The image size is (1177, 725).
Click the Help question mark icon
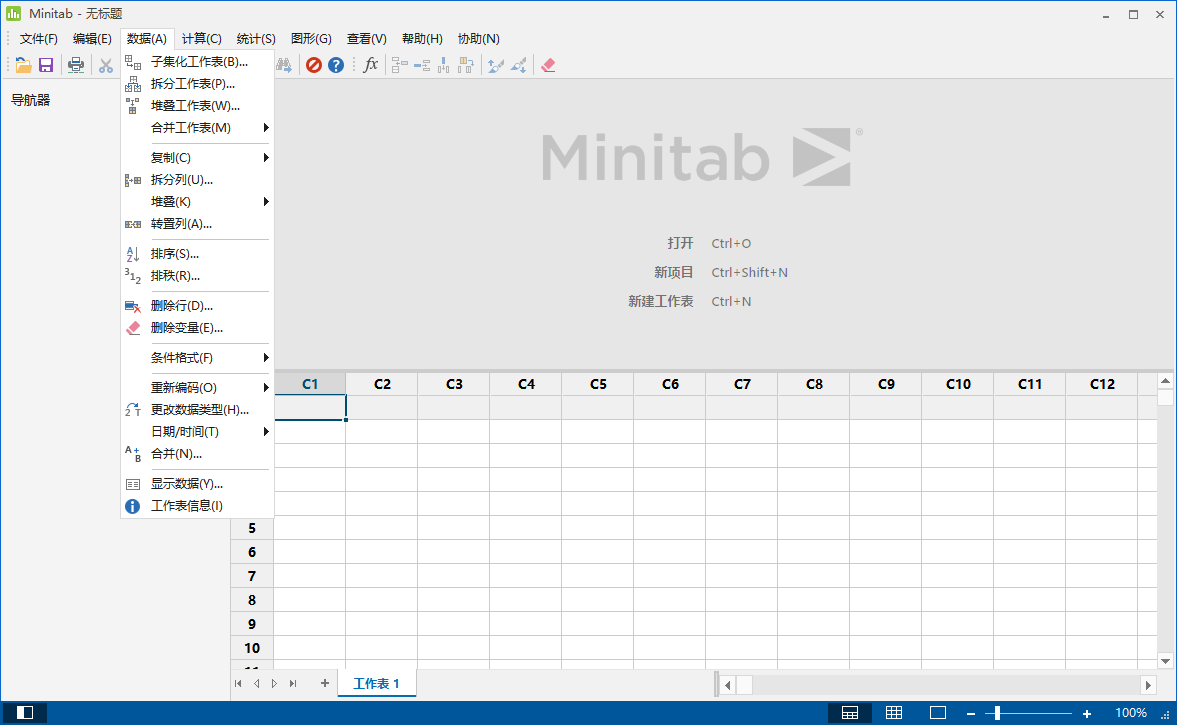click(335, 64)
